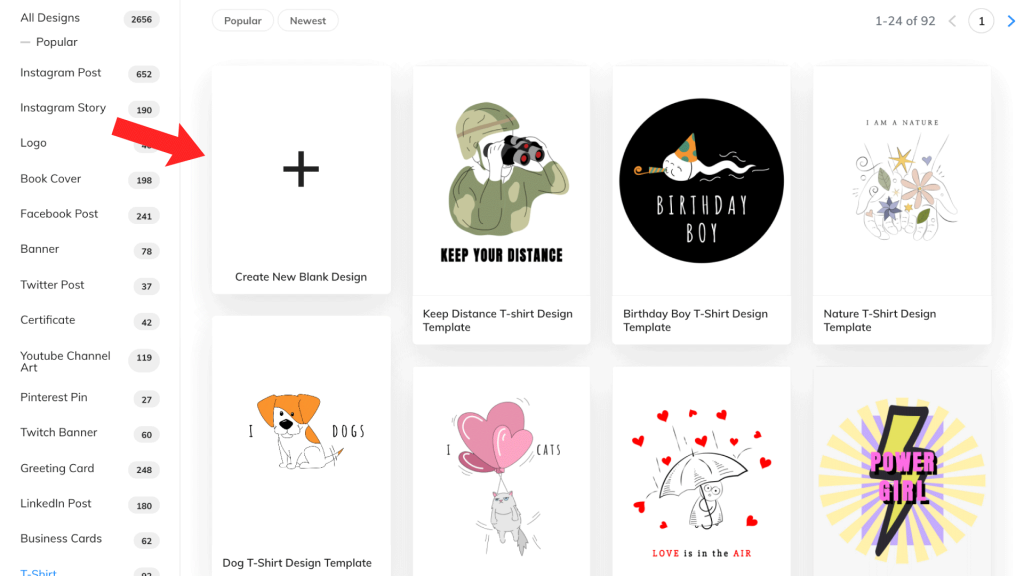
Task: Pick the Power Girl lightning design
Action: pos(902,472)
